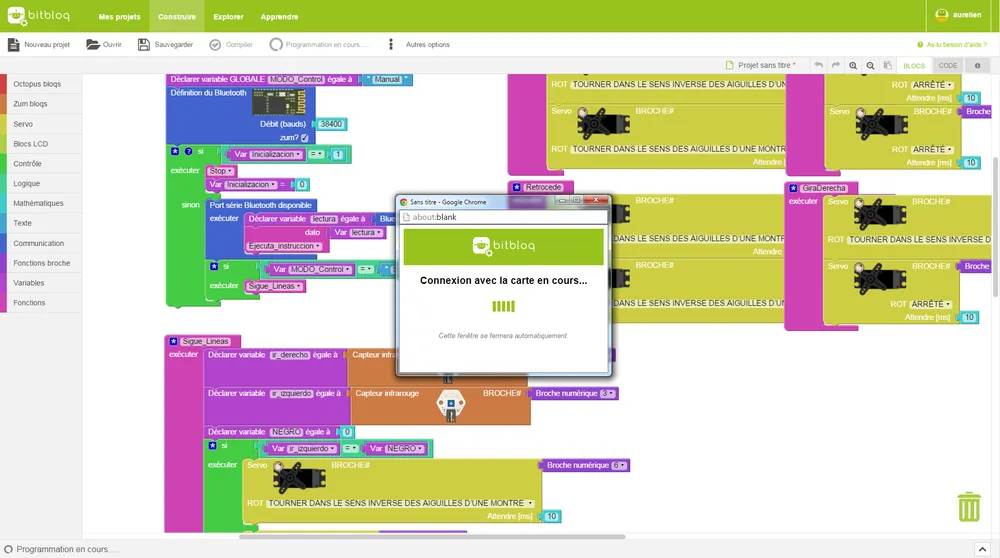1000x558 pixels.
Task: Click the star icon on the Inicializacion si block
Action: coord(175,151)
